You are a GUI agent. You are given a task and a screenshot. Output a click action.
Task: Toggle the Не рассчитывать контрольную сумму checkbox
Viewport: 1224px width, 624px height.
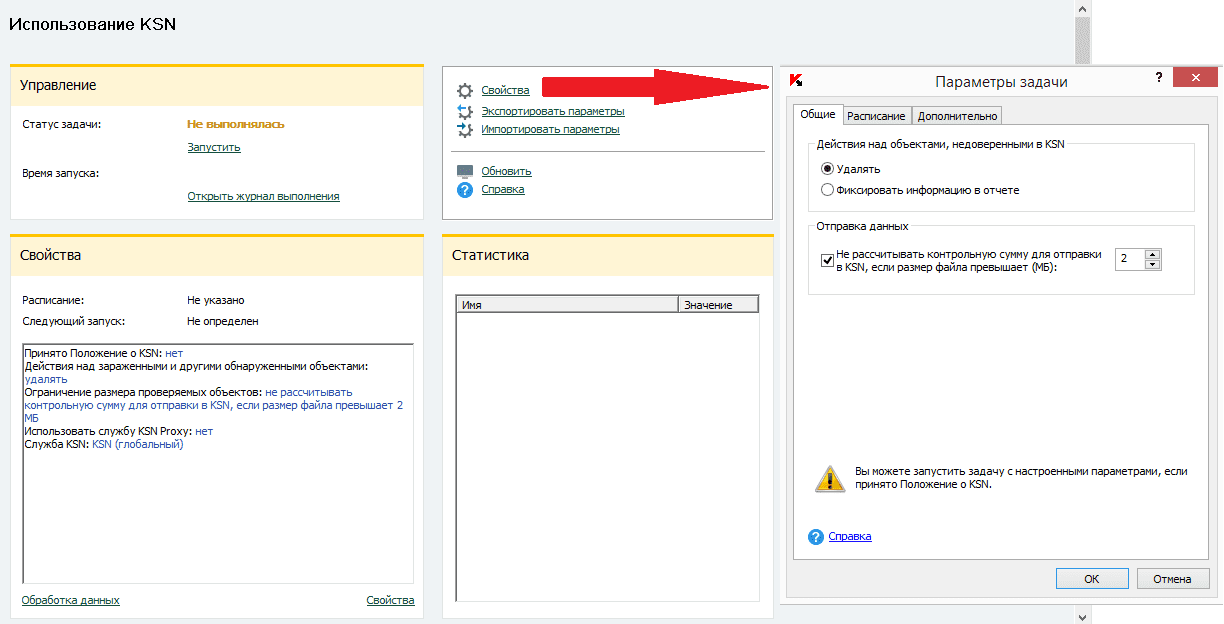coord(827,260)
